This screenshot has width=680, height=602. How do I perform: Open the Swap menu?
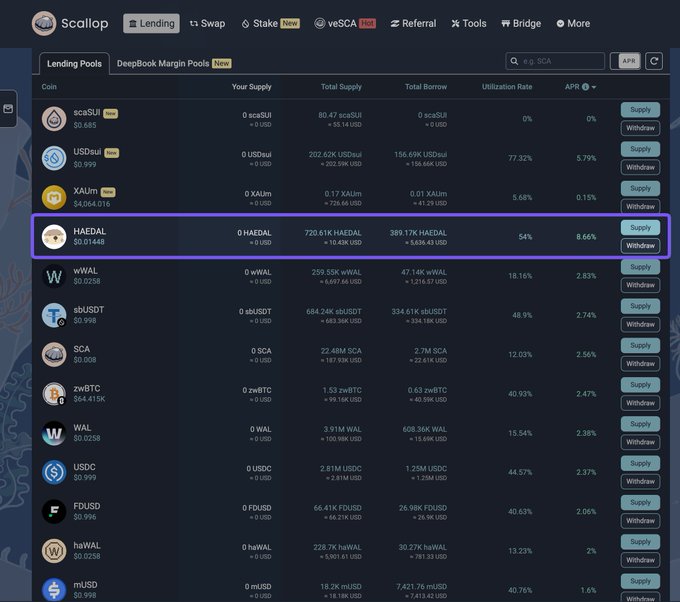tap(207, 23)
